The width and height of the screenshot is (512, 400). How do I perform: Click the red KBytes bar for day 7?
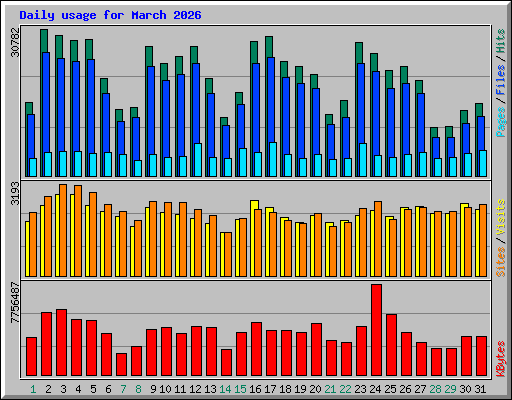tap(121, 364)
